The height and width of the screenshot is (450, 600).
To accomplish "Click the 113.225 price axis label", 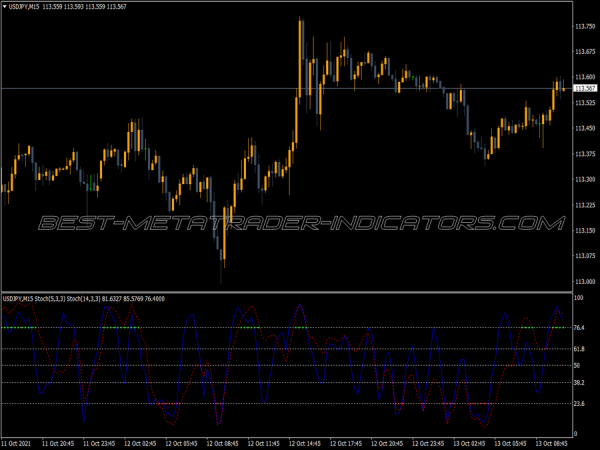I will pyautogui.click(x=585, y=205).
